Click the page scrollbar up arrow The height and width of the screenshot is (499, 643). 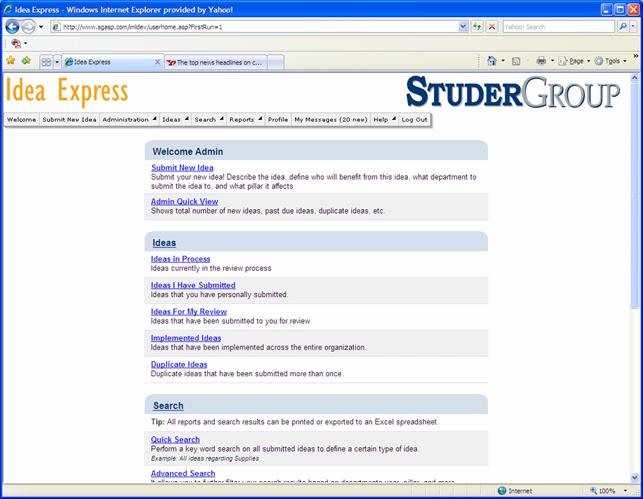click(x=635, y=77)
